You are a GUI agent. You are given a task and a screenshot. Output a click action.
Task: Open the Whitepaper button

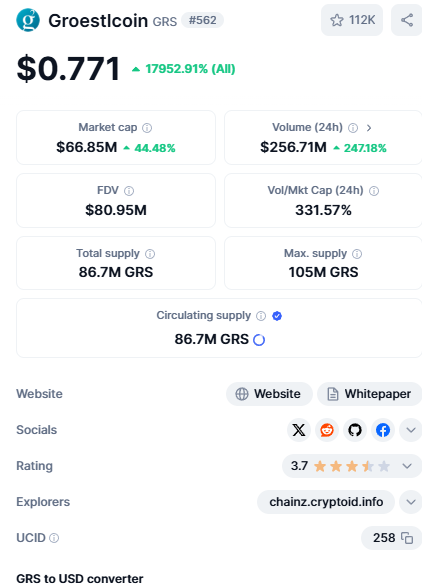click(x=370, y=394)
